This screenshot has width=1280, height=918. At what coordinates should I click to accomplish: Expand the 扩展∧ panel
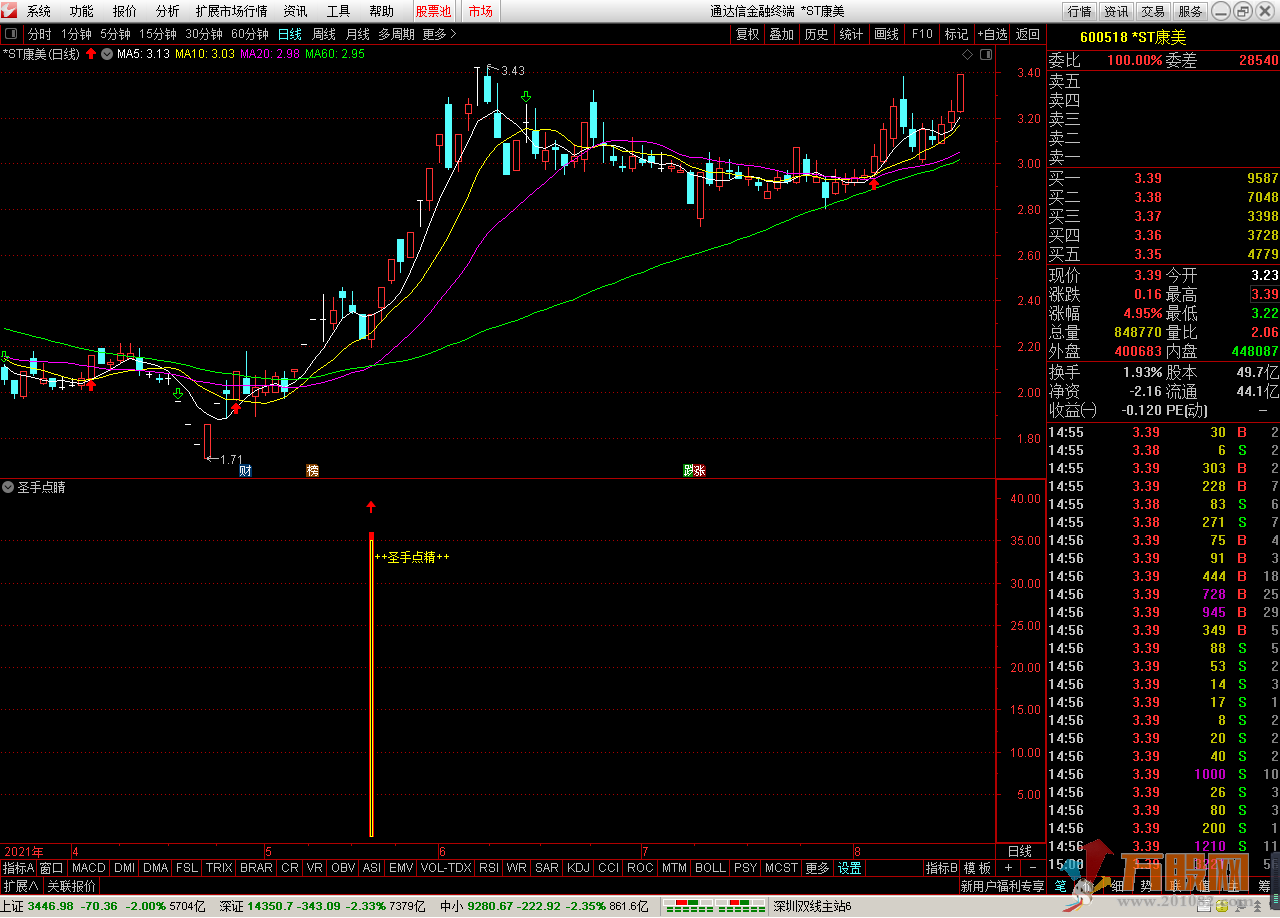[20, 886]
